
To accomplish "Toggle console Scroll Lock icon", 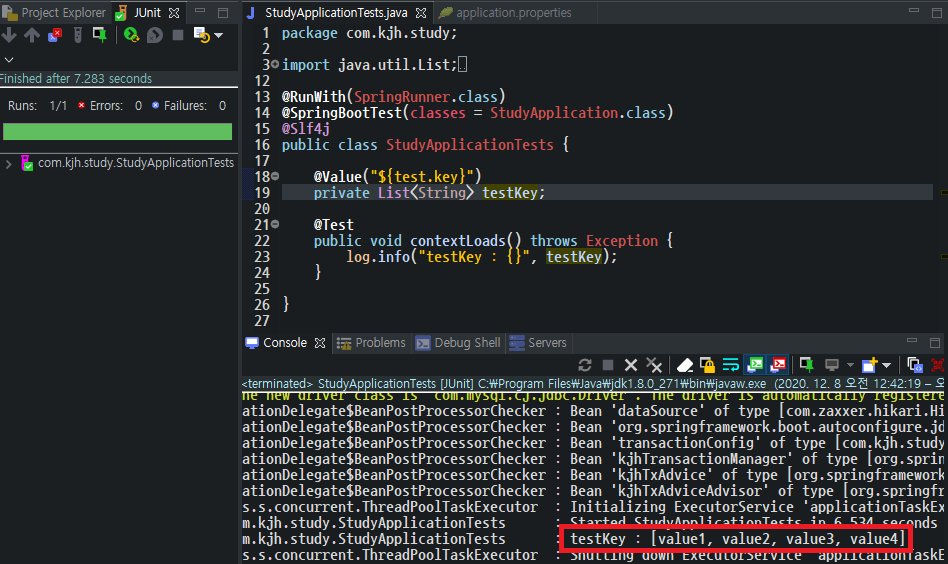I will pyautogui.click(x=707, y=365).
